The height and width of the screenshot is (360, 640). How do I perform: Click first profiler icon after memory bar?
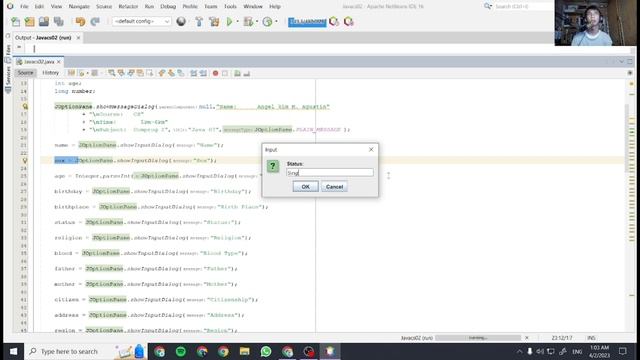(334, 22)
